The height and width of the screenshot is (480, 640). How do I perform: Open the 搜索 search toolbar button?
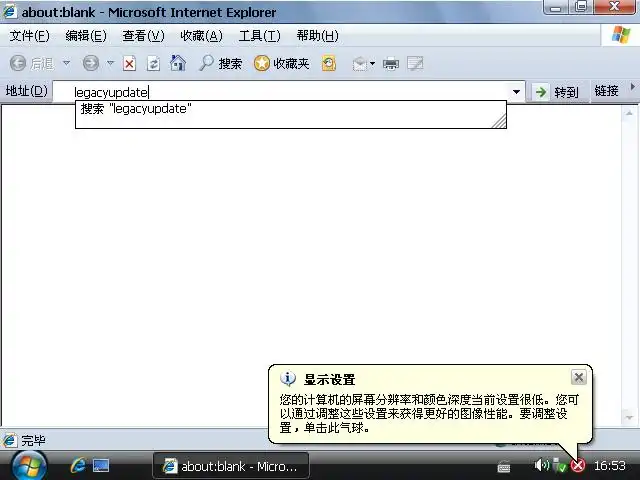[220, 63]
